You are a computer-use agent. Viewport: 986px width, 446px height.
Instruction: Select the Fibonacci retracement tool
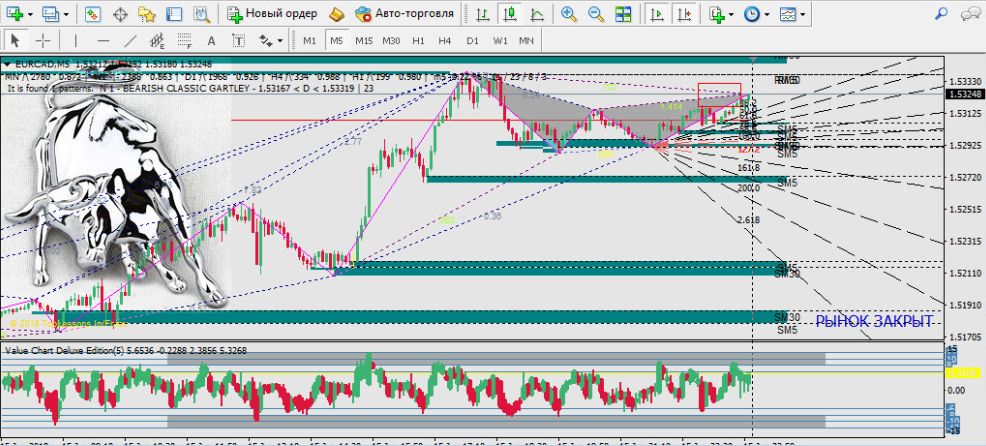[184, 41]
